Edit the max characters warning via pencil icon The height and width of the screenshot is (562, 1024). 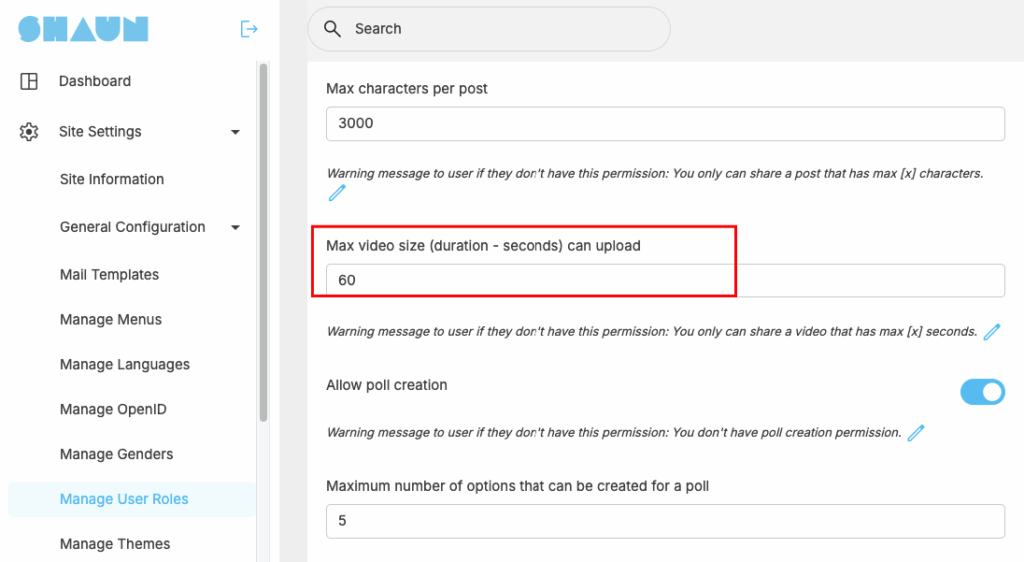coord(337,193)
